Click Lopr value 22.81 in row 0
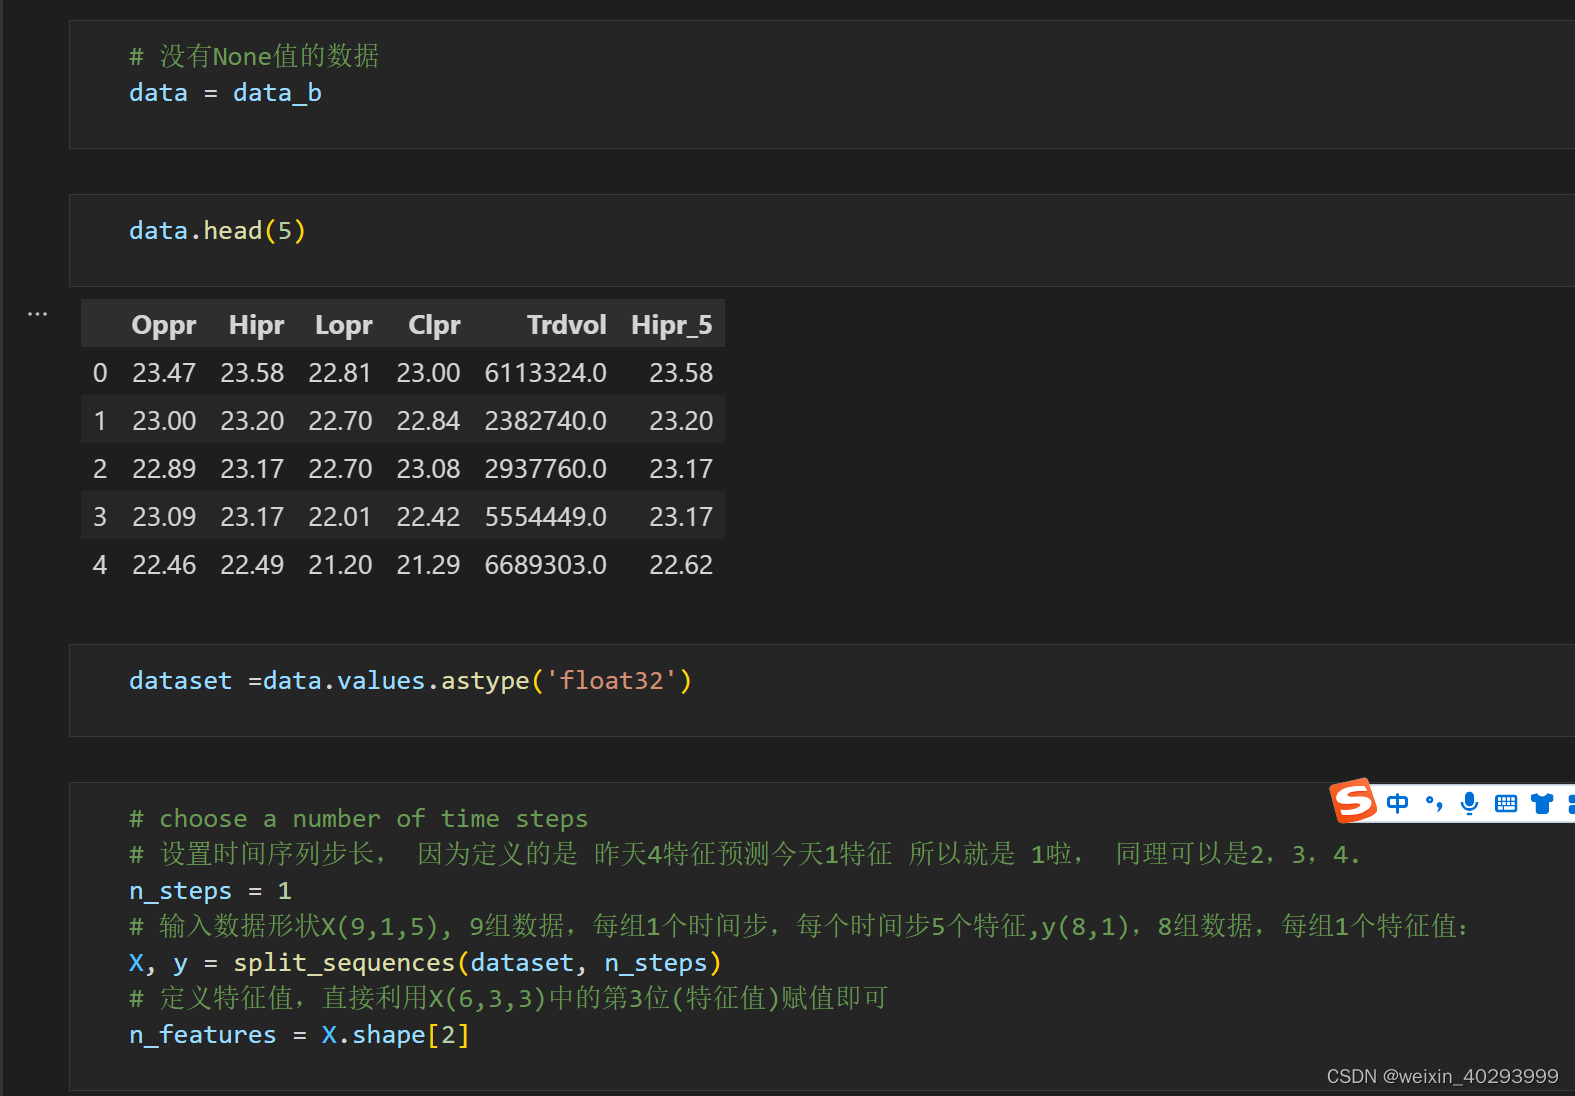Viewport: 1575px width, 1096px height. pyautogui.click(x=340, y=373)
